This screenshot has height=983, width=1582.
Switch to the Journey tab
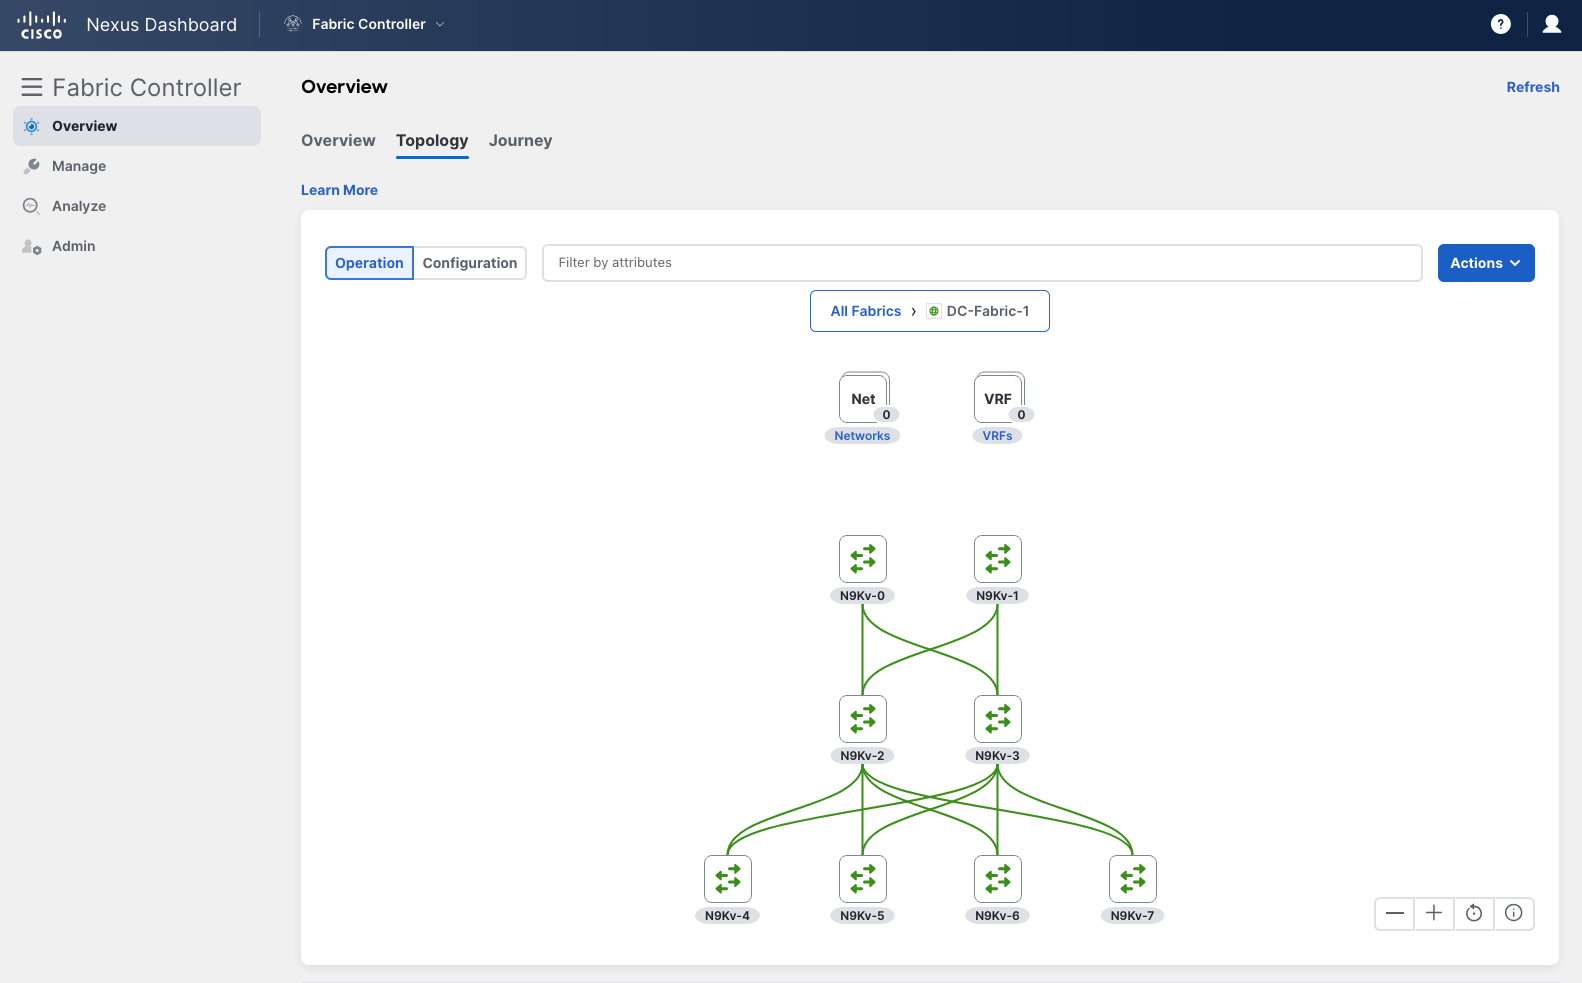click(520, 140)
